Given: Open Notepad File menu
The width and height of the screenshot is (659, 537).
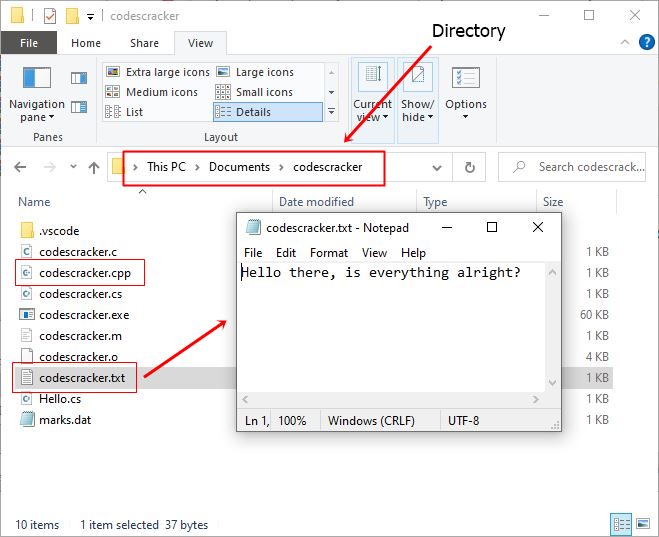Looking at the screenshot, I should pos(253,253).
